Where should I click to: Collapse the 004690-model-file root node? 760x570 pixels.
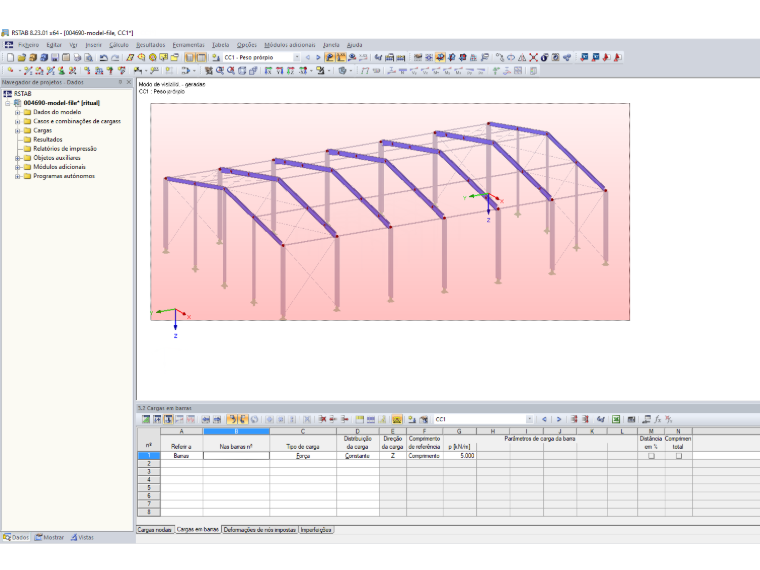click(8, 103)
